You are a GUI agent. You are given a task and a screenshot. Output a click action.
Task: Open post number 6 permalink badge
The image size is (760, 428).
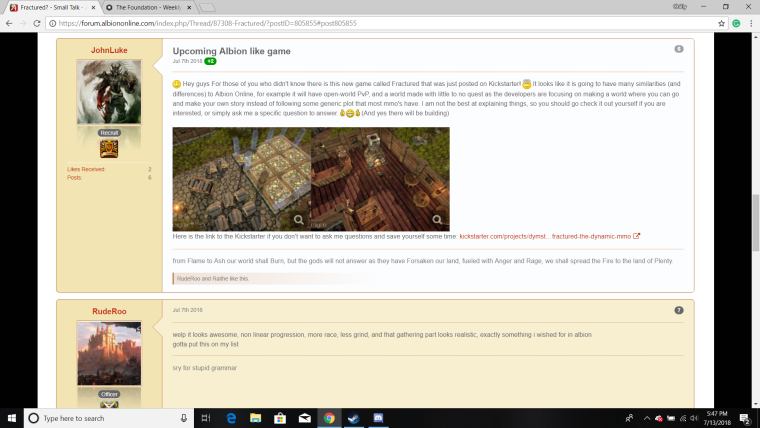pos(679,49)
